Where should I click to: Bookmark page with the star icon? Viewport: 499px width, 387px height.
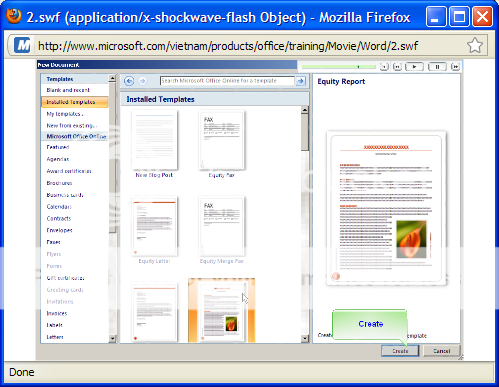(475, 46)
